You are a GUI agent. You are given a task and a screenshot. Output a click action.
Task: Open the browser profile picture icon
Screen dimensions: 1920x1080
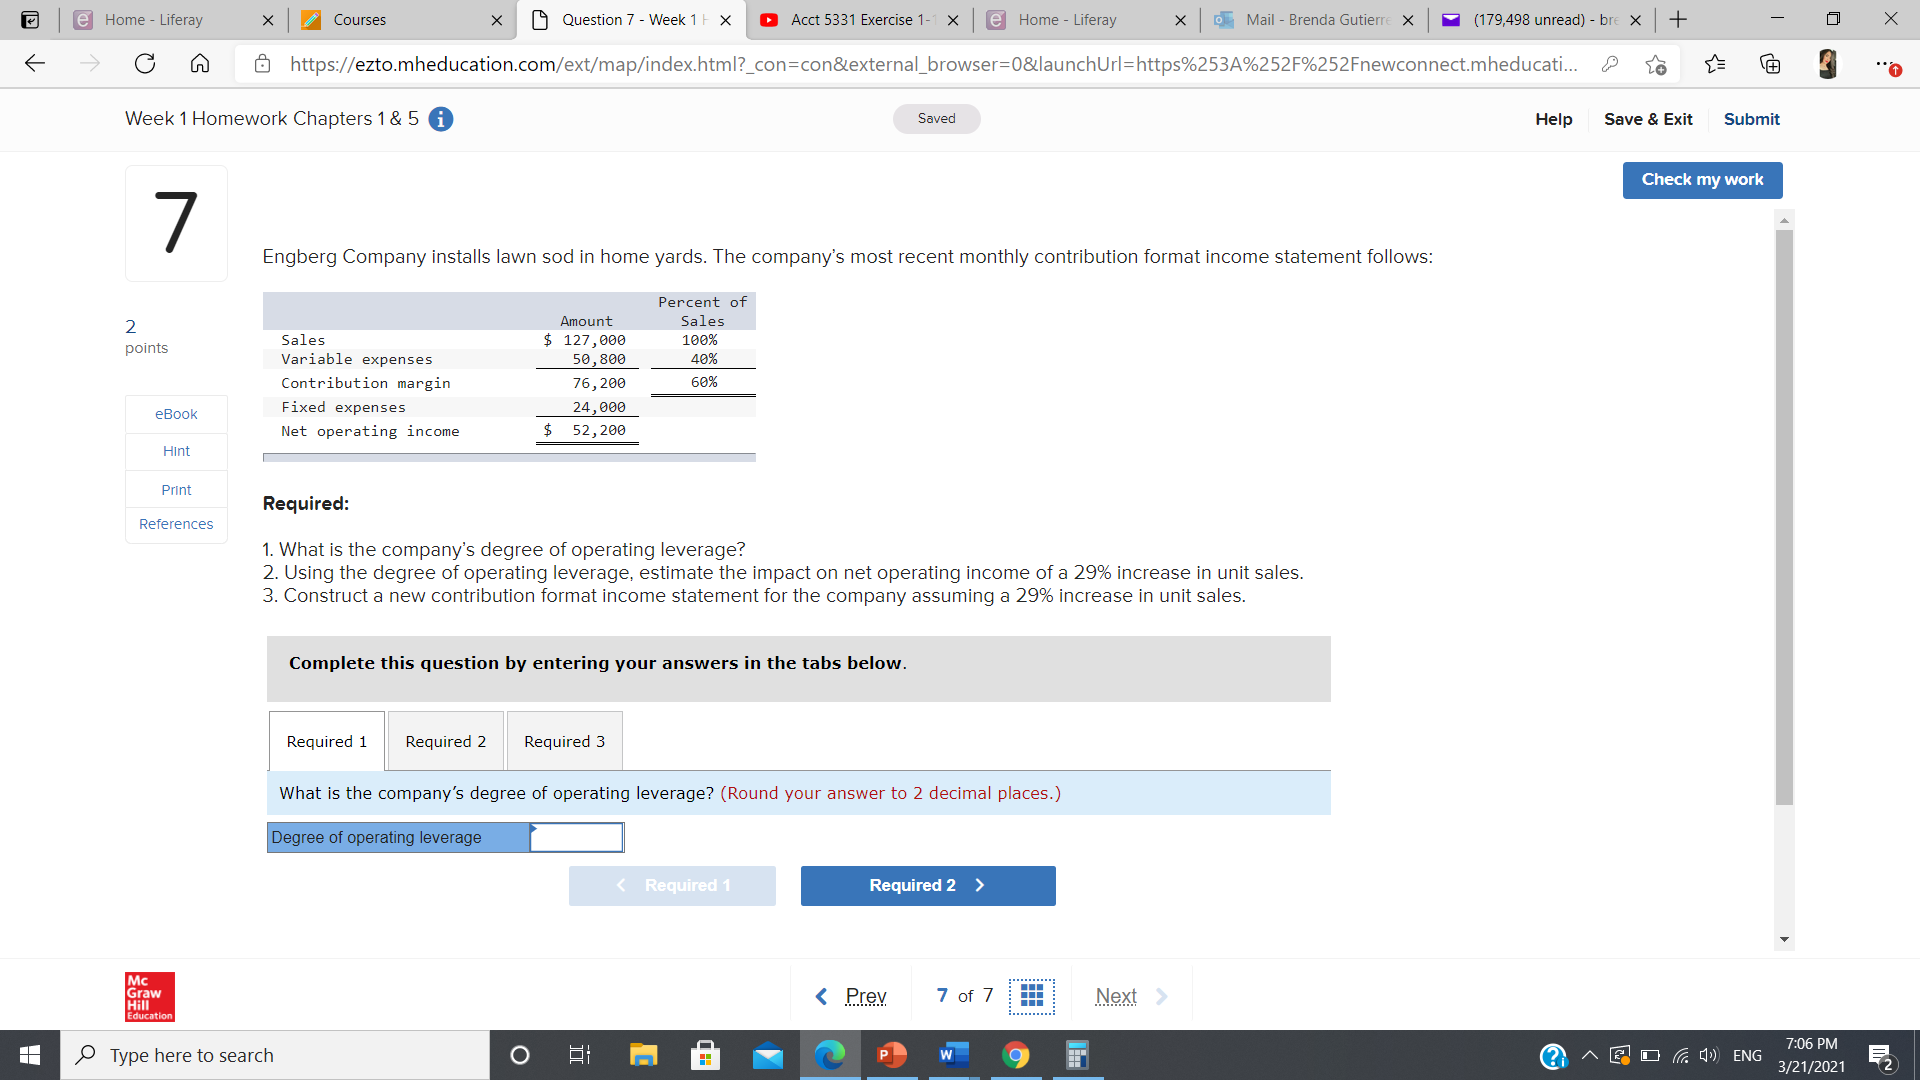click(x=1827, y=63)
